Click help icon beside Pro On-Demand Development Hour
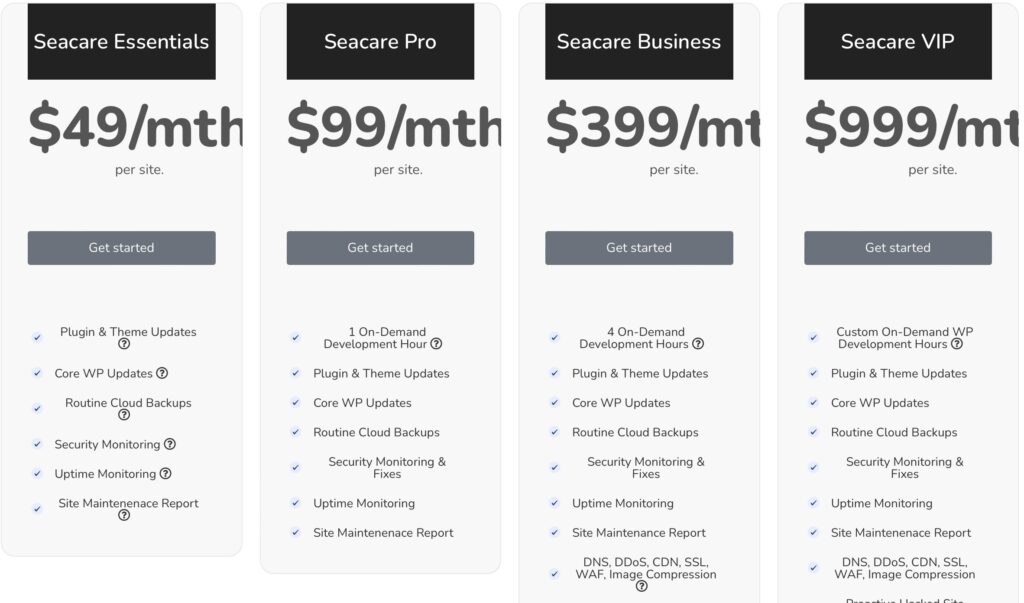Image resolution: width=1024 pixels, height=603 pixels. [436, 344]
